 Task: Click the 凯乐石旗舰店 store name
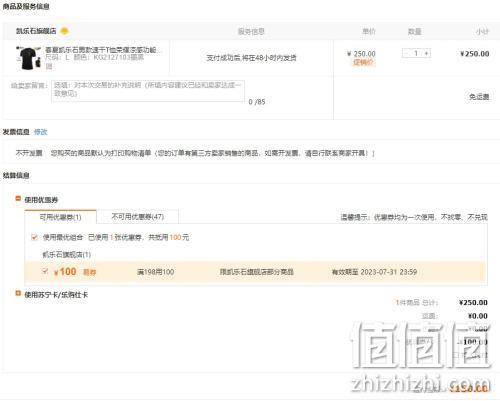36,31
